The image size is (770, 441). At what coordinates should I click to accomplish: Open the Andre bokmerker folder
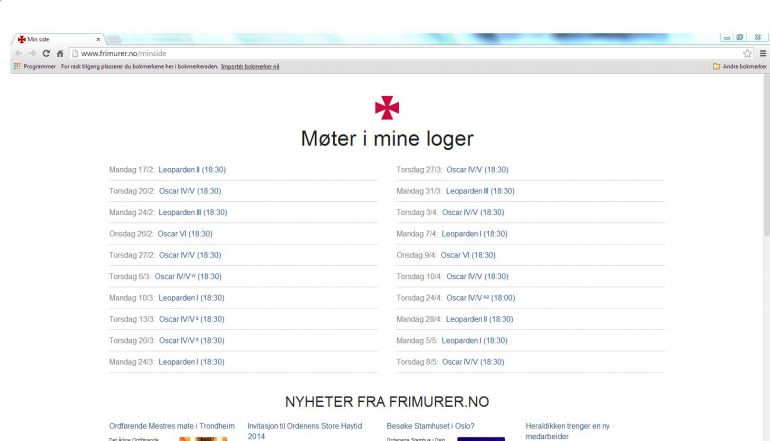740,66
